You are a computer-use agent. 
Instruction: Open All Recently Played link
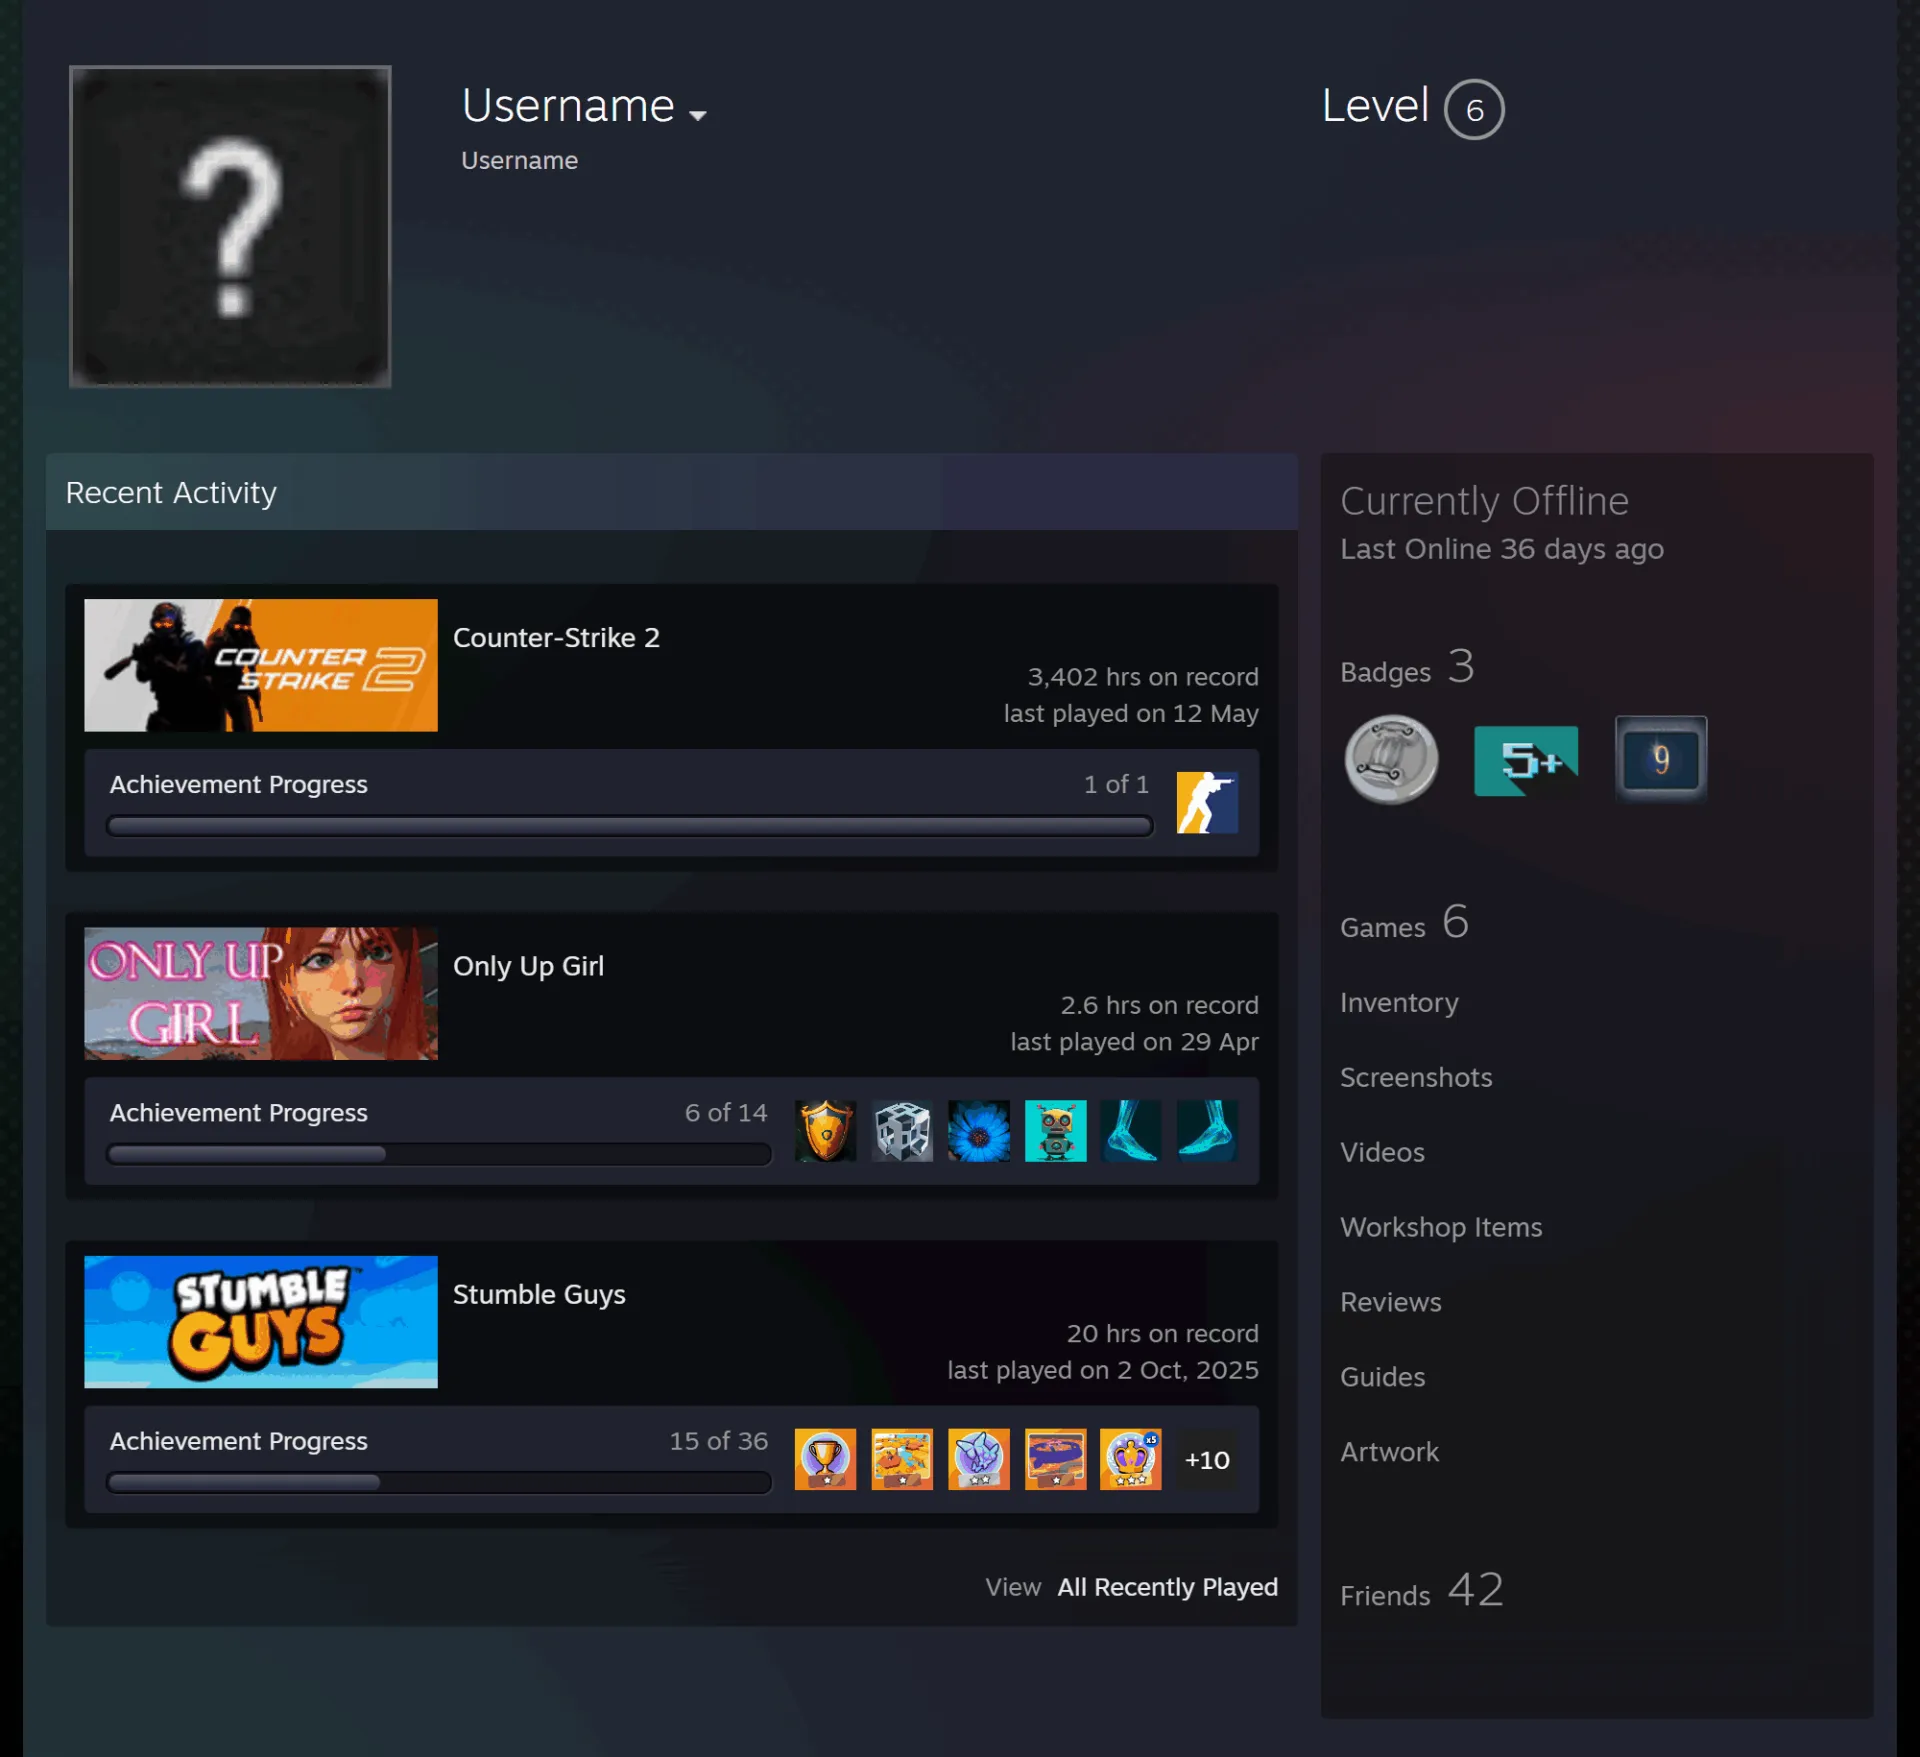click(x=1168, y=1587)
